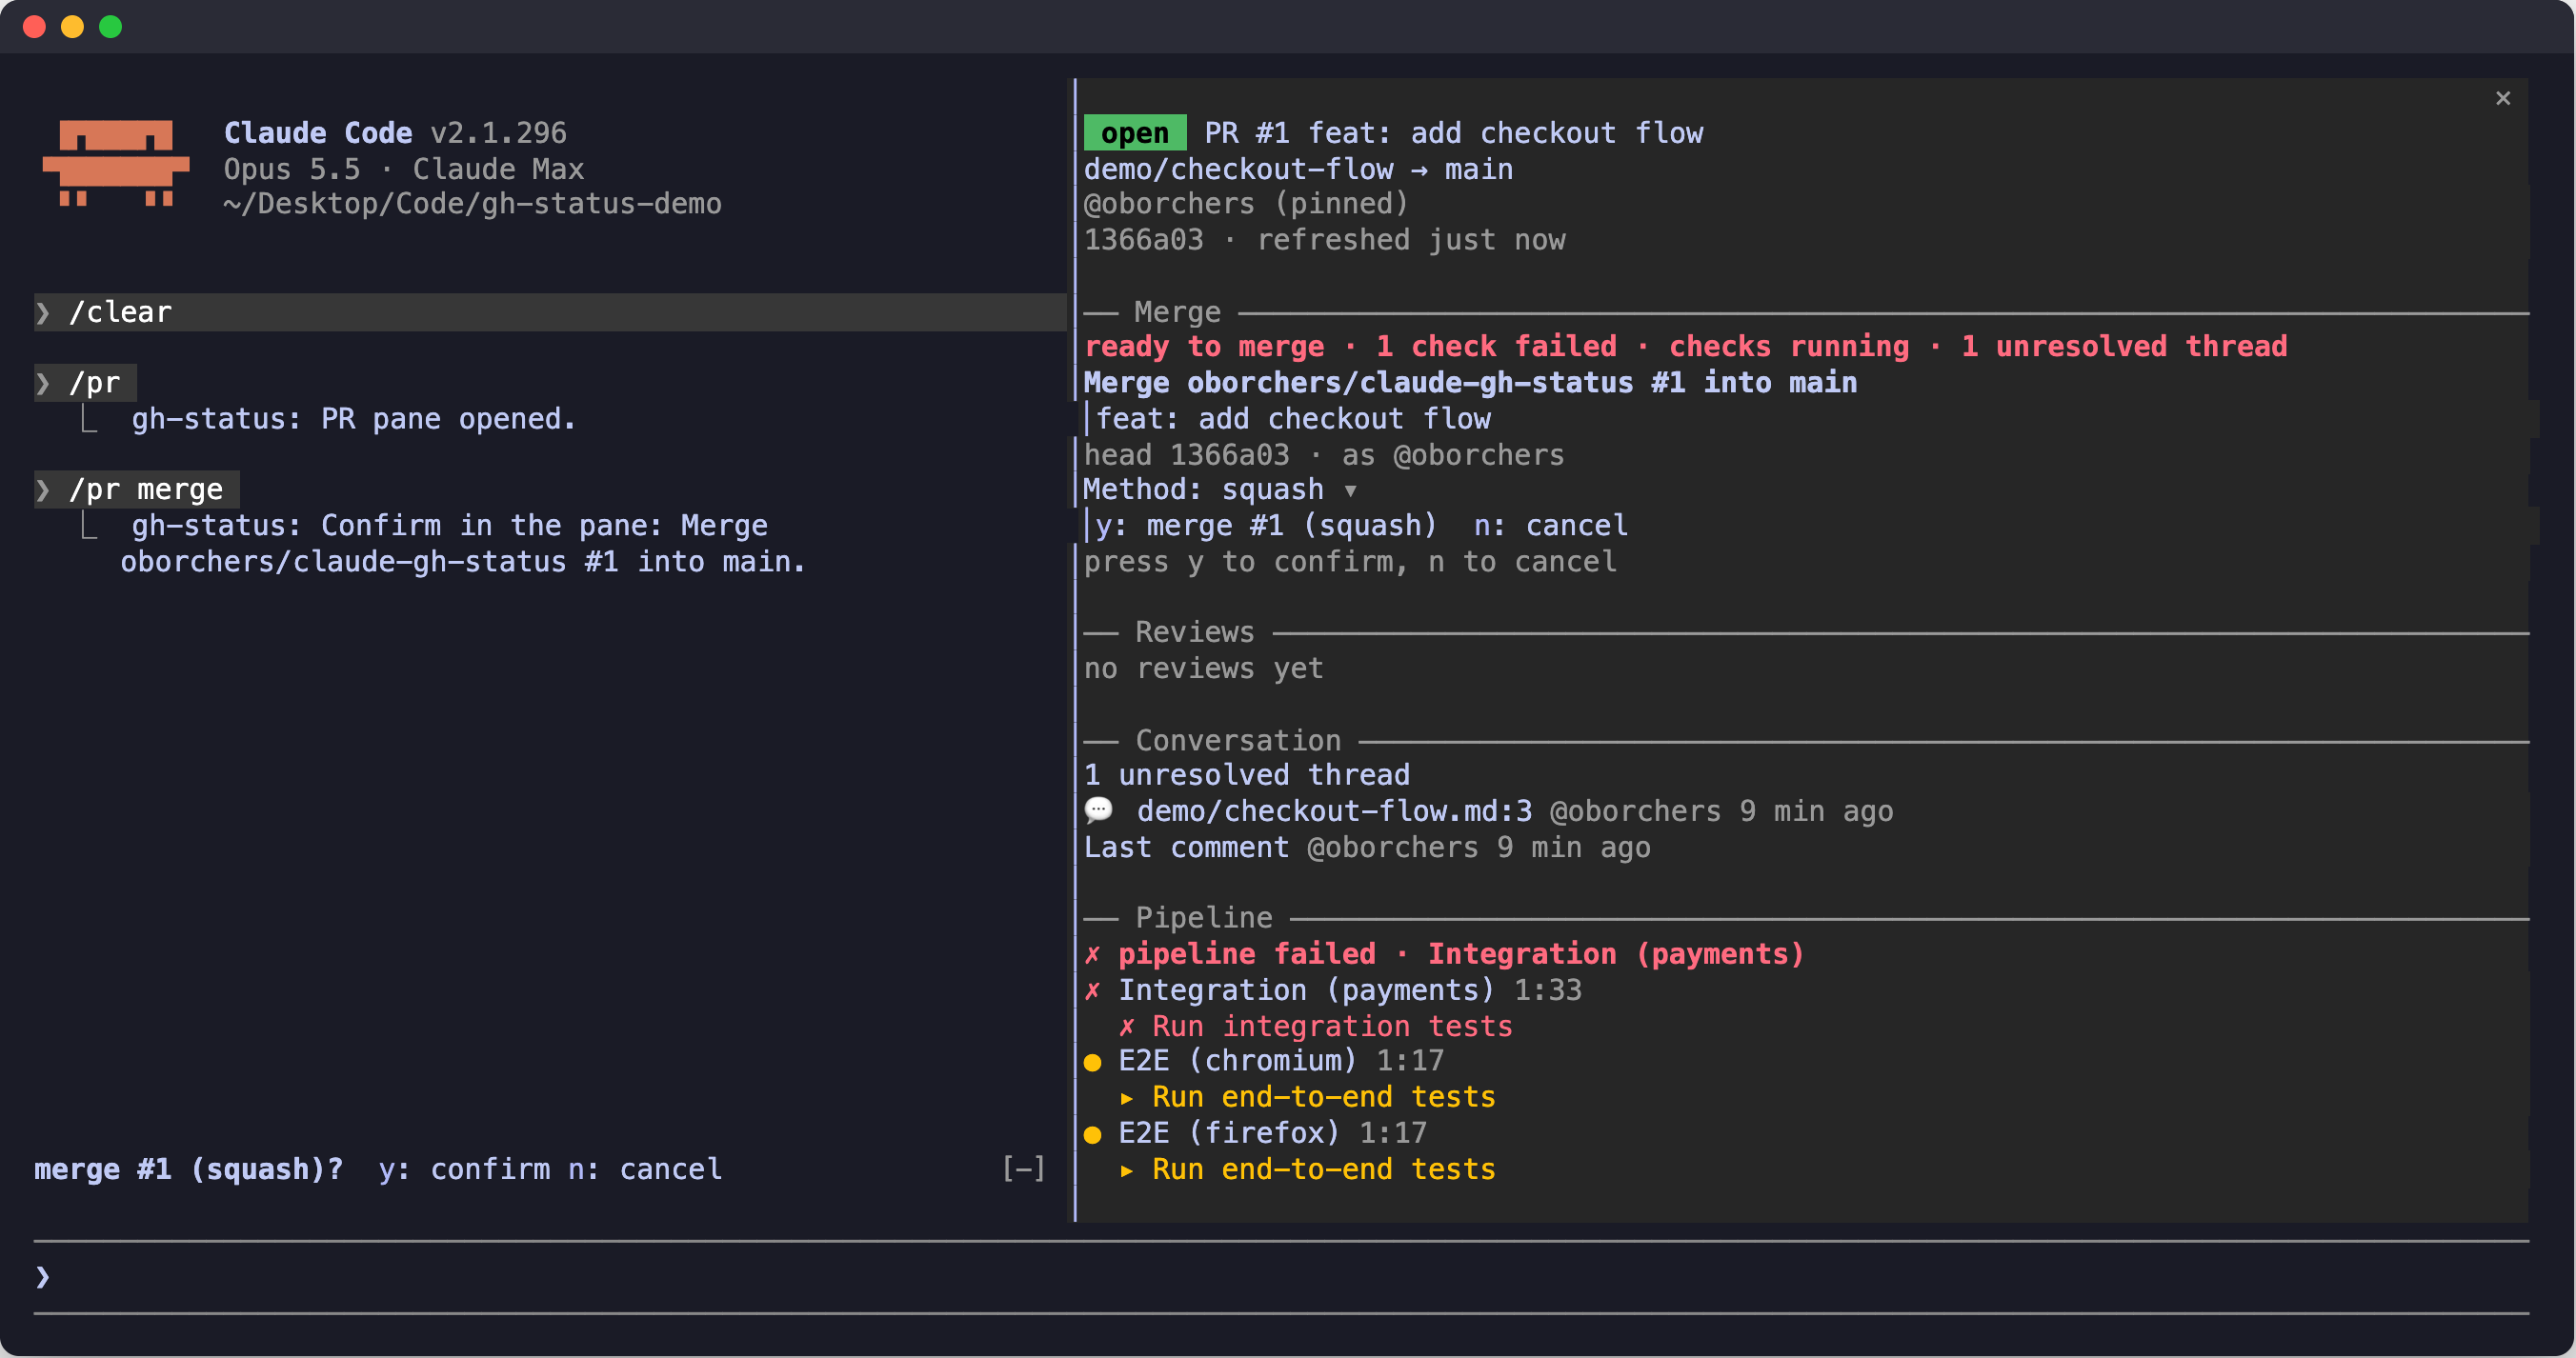Click the 'PR #1 feat: add checkout flow' title
Screen dimensions: 2576x1358
tap(1453, 133)
